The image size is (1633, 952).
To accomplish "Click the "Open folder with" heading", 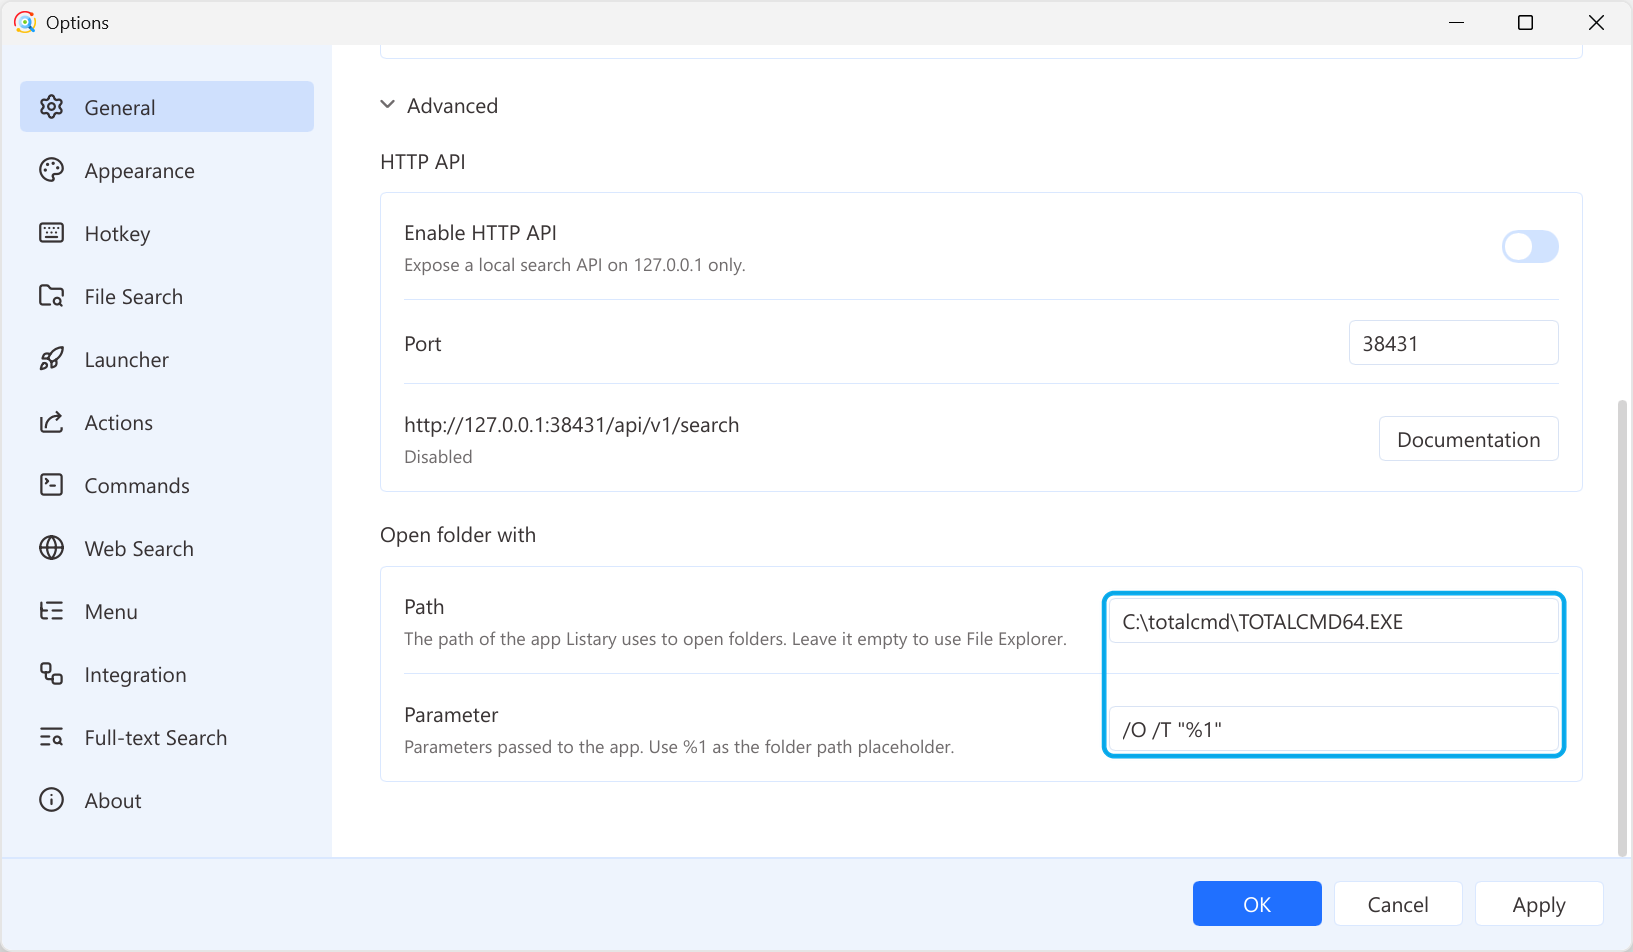I will click(x=458, y=535).
